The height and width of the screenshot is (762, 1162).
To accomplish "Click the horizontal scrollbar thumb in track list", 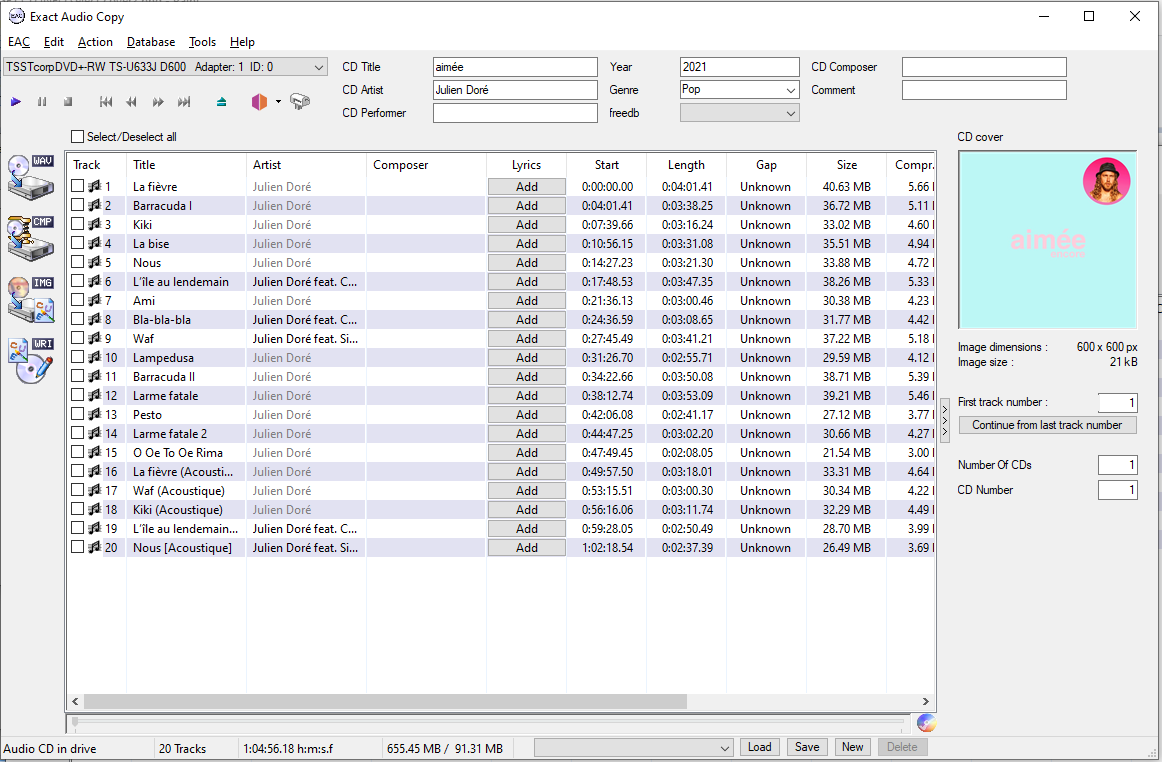I will pos(385,701).
